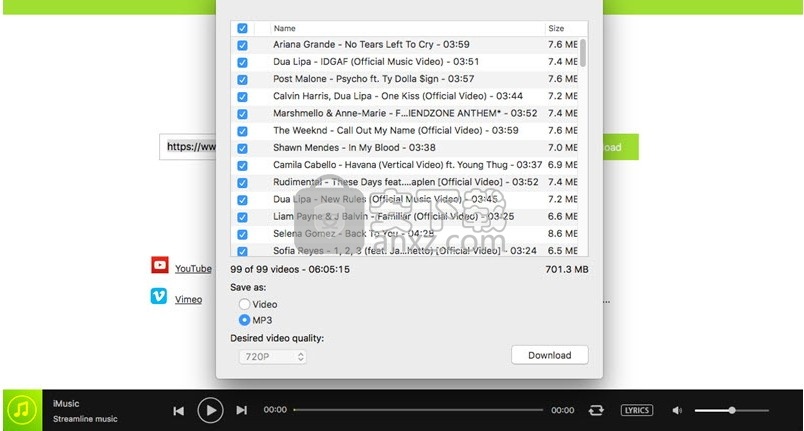Uncheck Calvin Harris One Kiss checkbox
The image size is (804, 431).
242,97
